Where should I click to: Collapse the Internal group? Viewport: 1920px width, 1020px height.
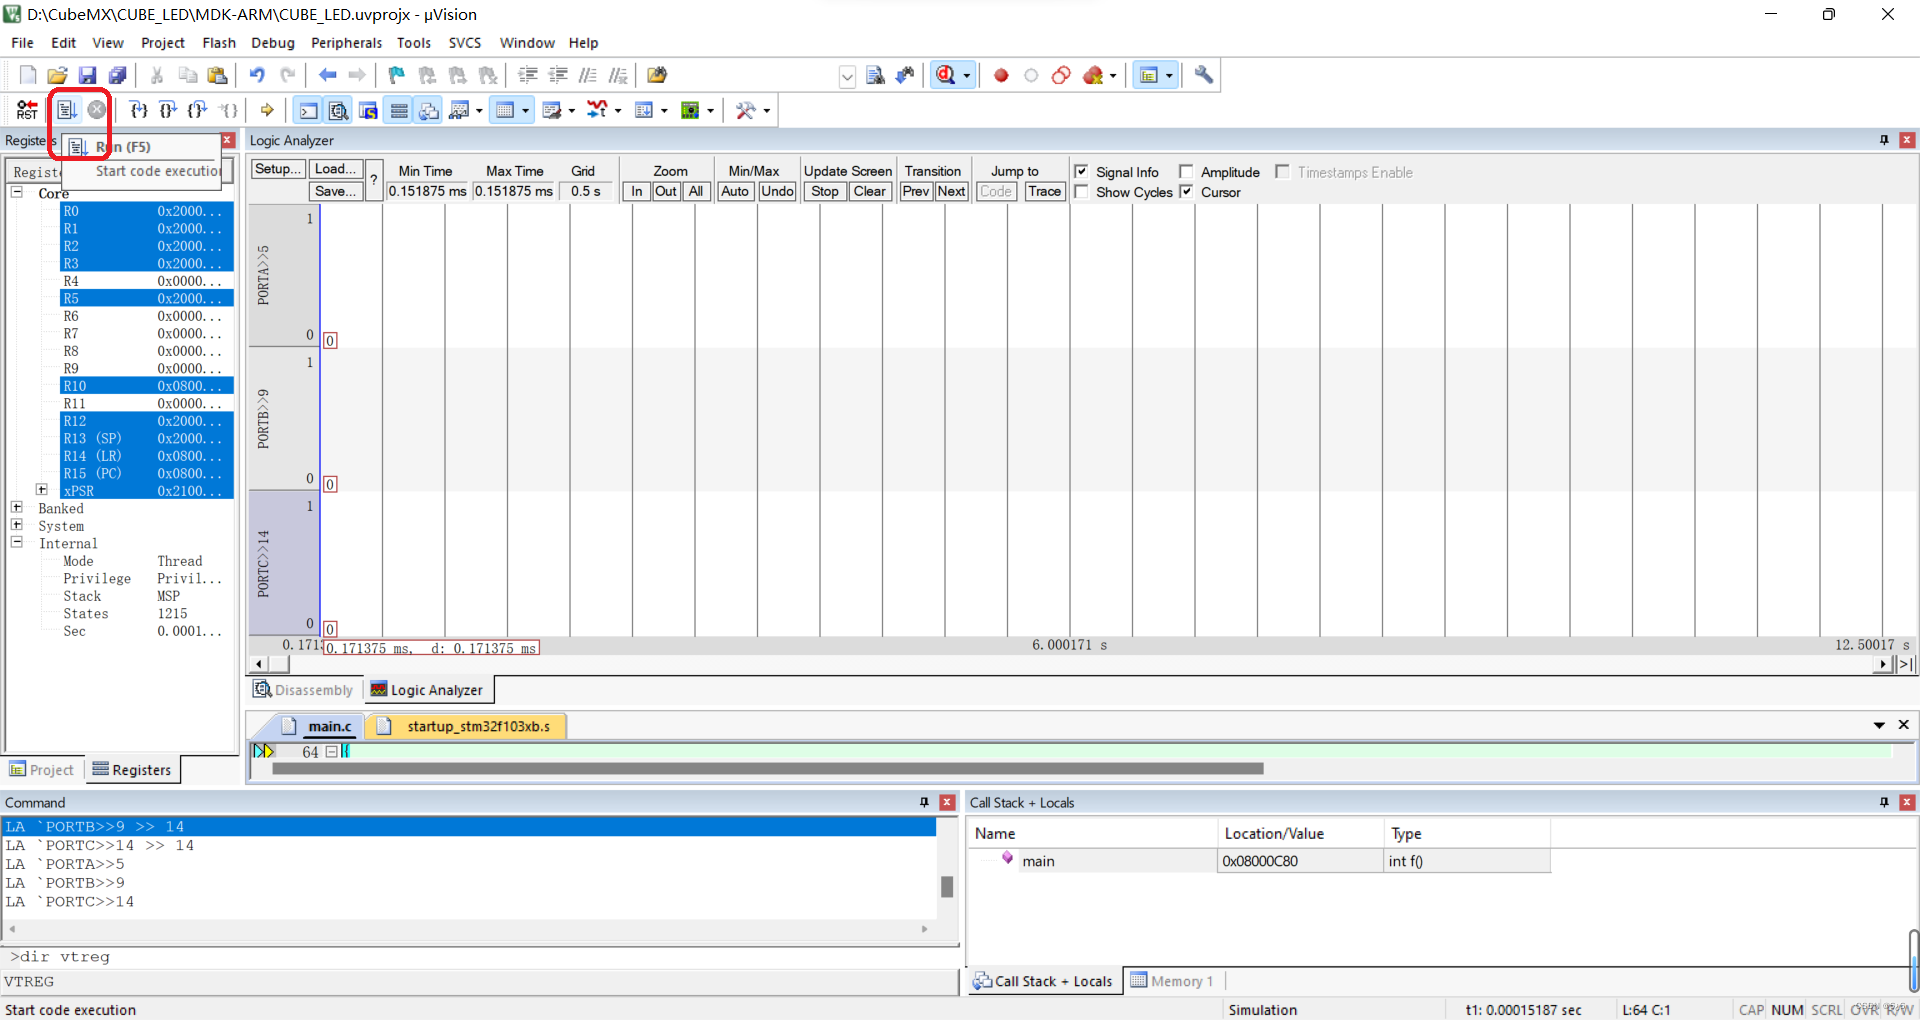coord(17,542)
